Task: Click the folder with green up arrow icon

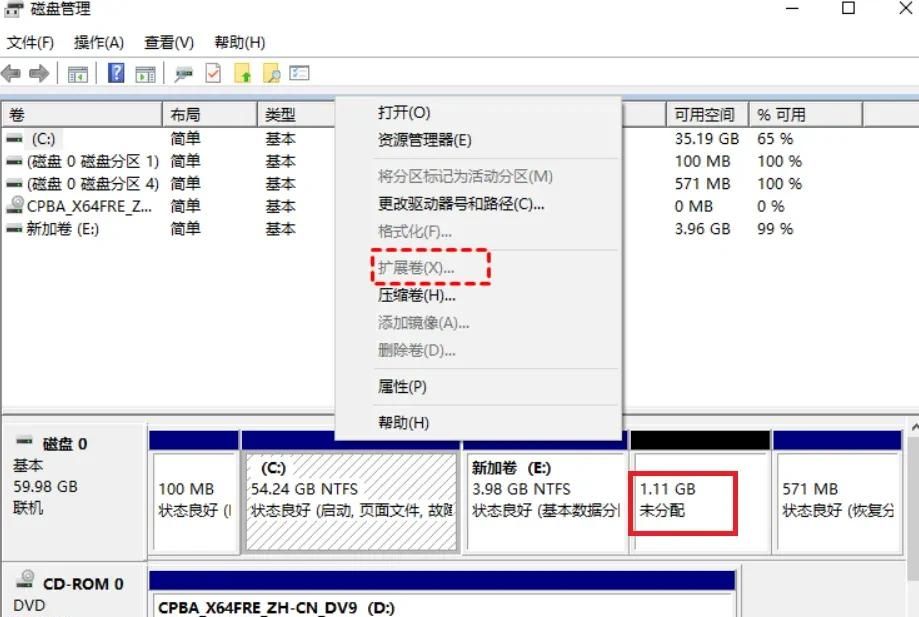Action: tap(241, 72)
